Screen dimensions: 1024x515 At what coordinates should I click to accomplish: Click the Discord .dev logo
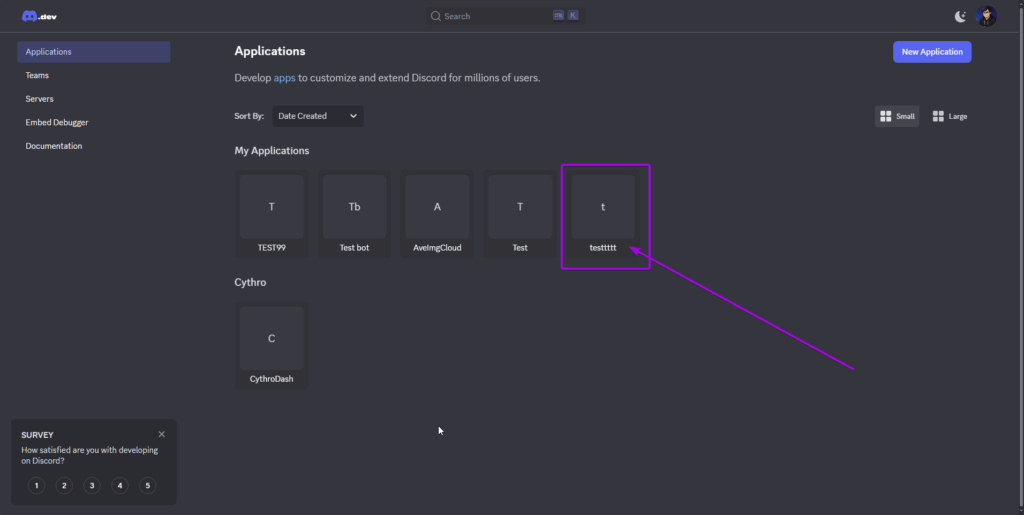(x=39, y=16)
